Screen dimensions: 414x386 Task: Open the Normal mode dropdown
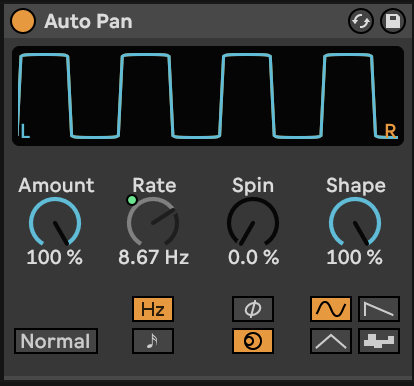(x=56, y=341)
